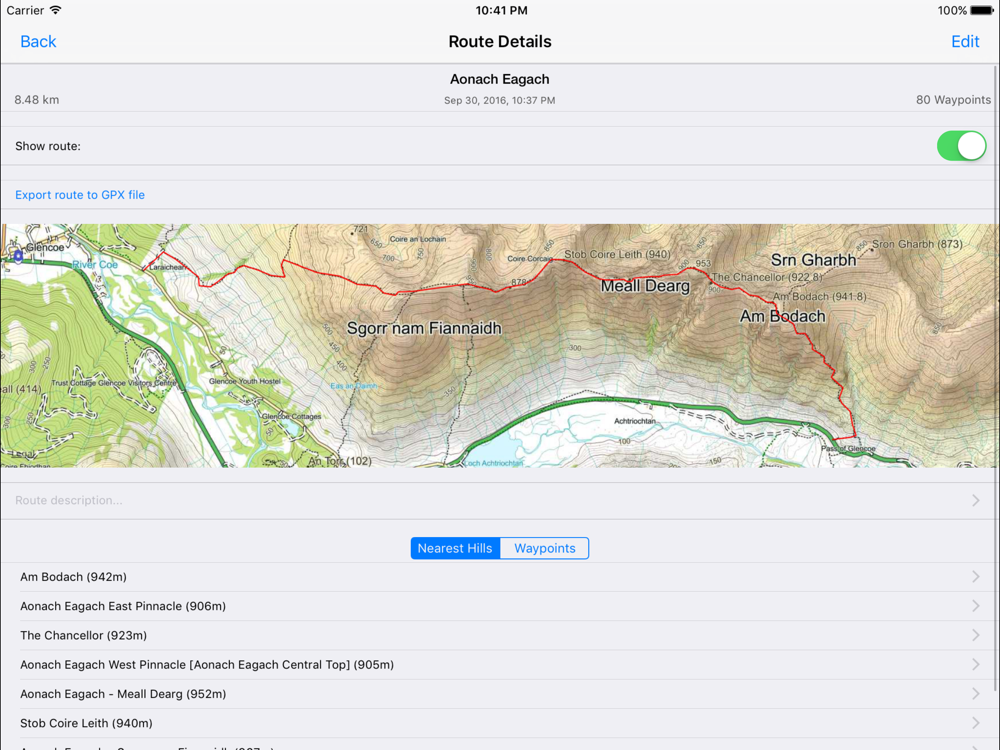Toggle the Show route switch
Viewport: 1000px width, 750px height.
[x=961, y=146]
